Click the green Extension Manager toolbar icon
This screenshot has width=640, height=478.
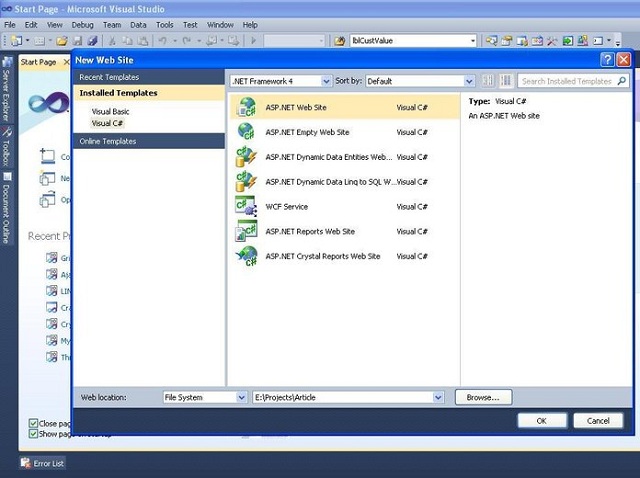(x=567, y=40)
